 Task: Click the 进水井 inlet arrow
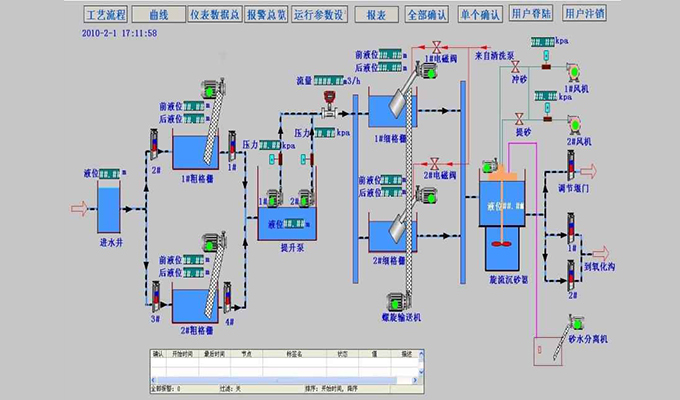point(79,209)
